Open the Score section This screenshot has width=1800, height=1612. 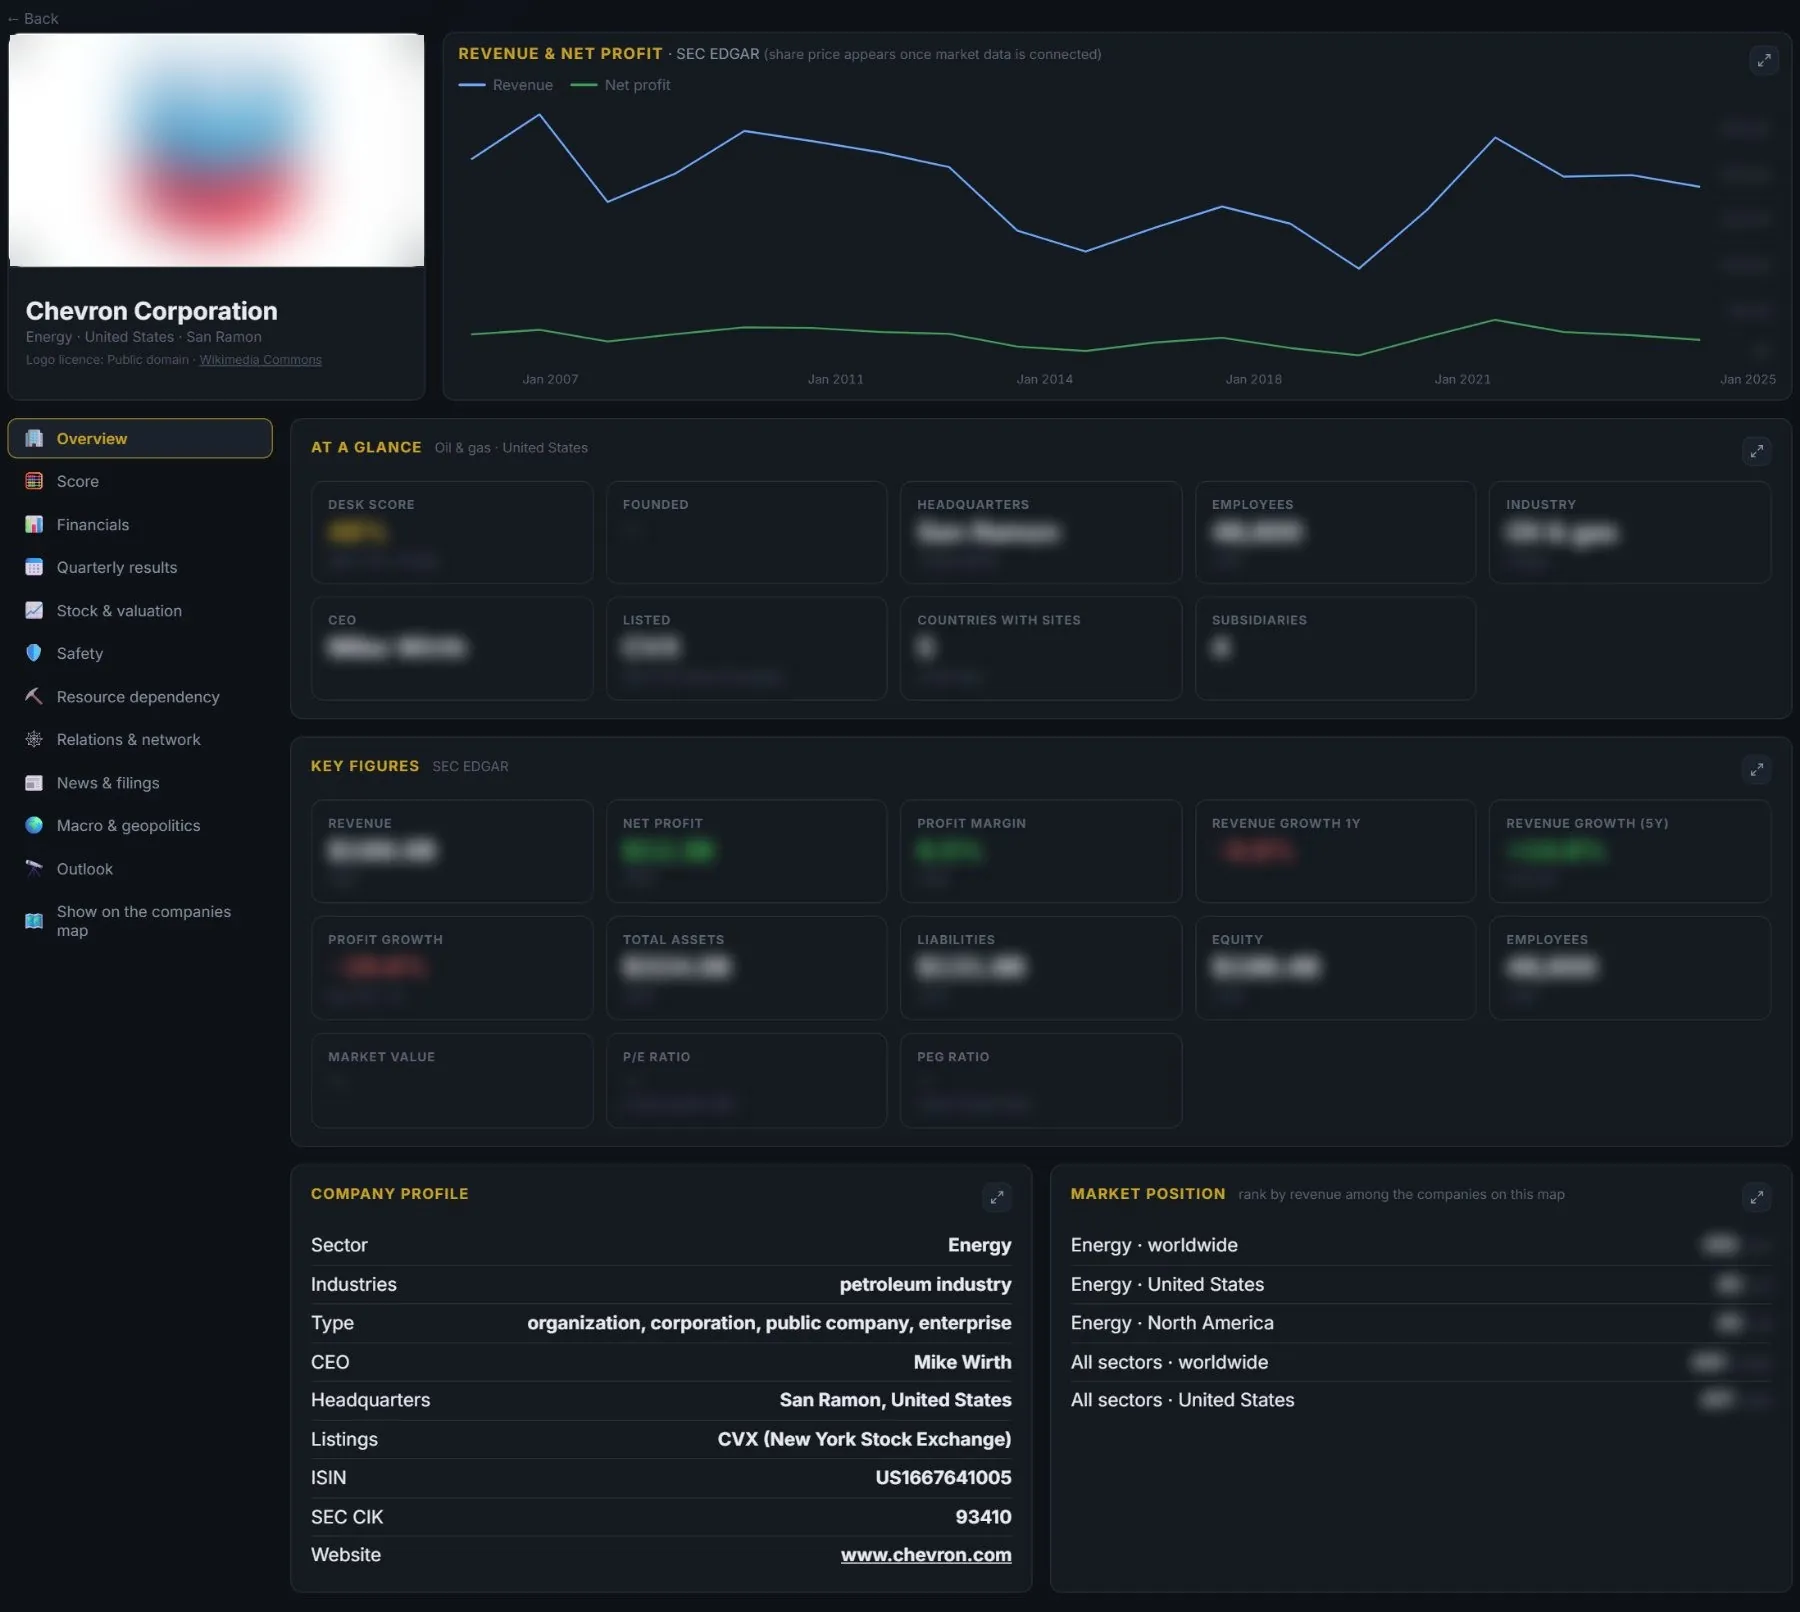tap(140, 481)
